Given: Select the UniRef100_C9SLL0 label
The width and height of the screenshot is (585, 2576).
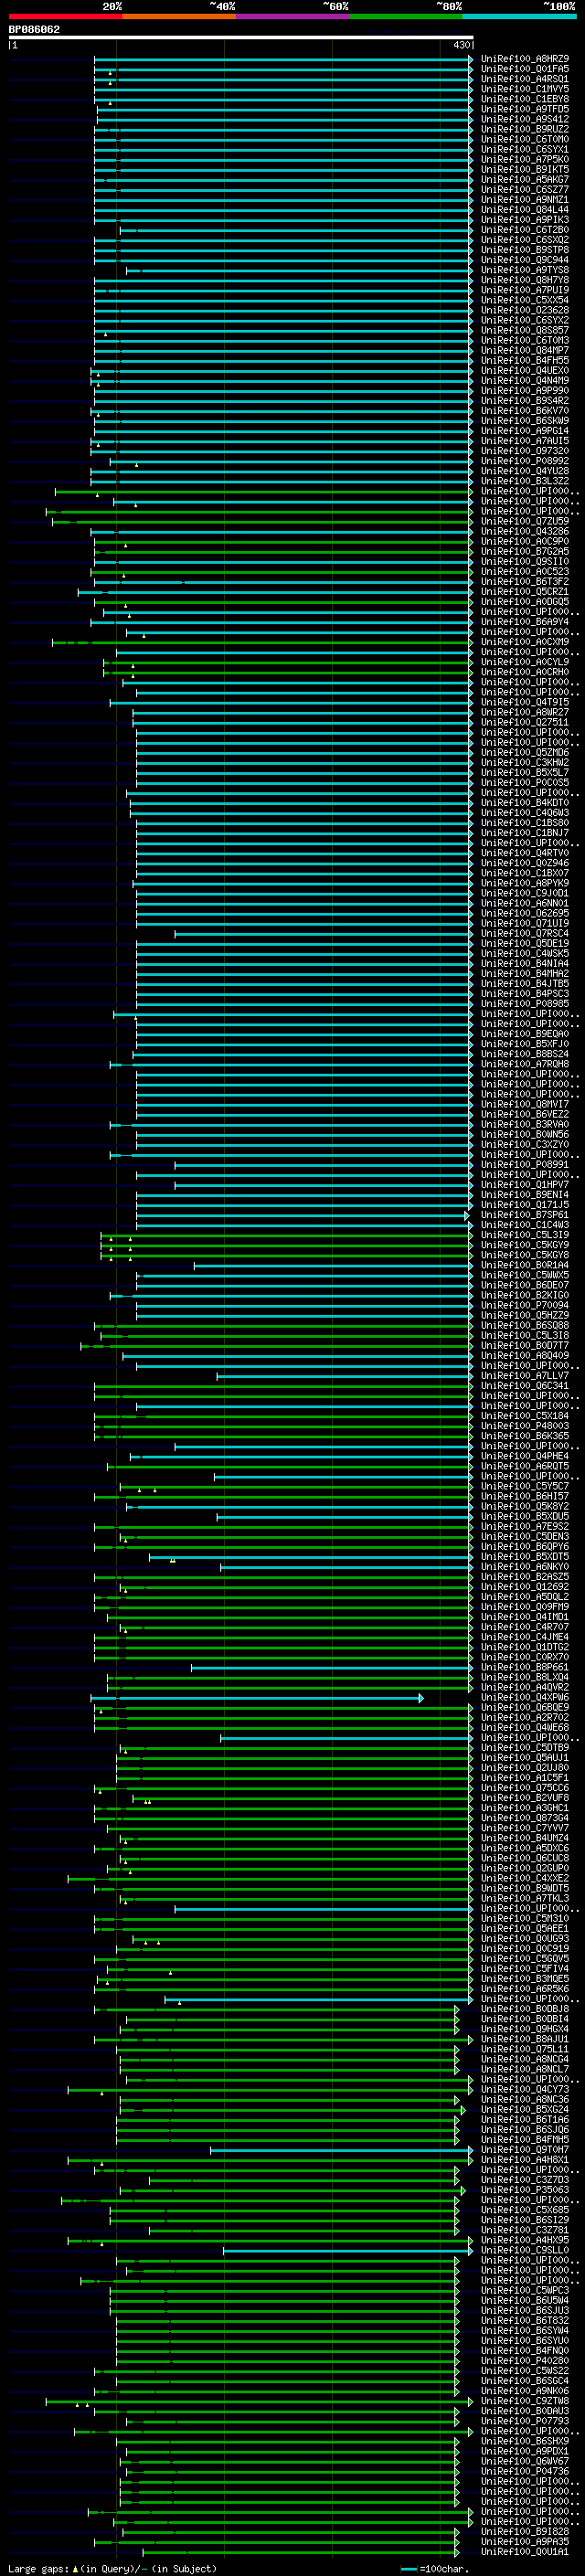Looking at the screenshot, I should (525, 2252).
